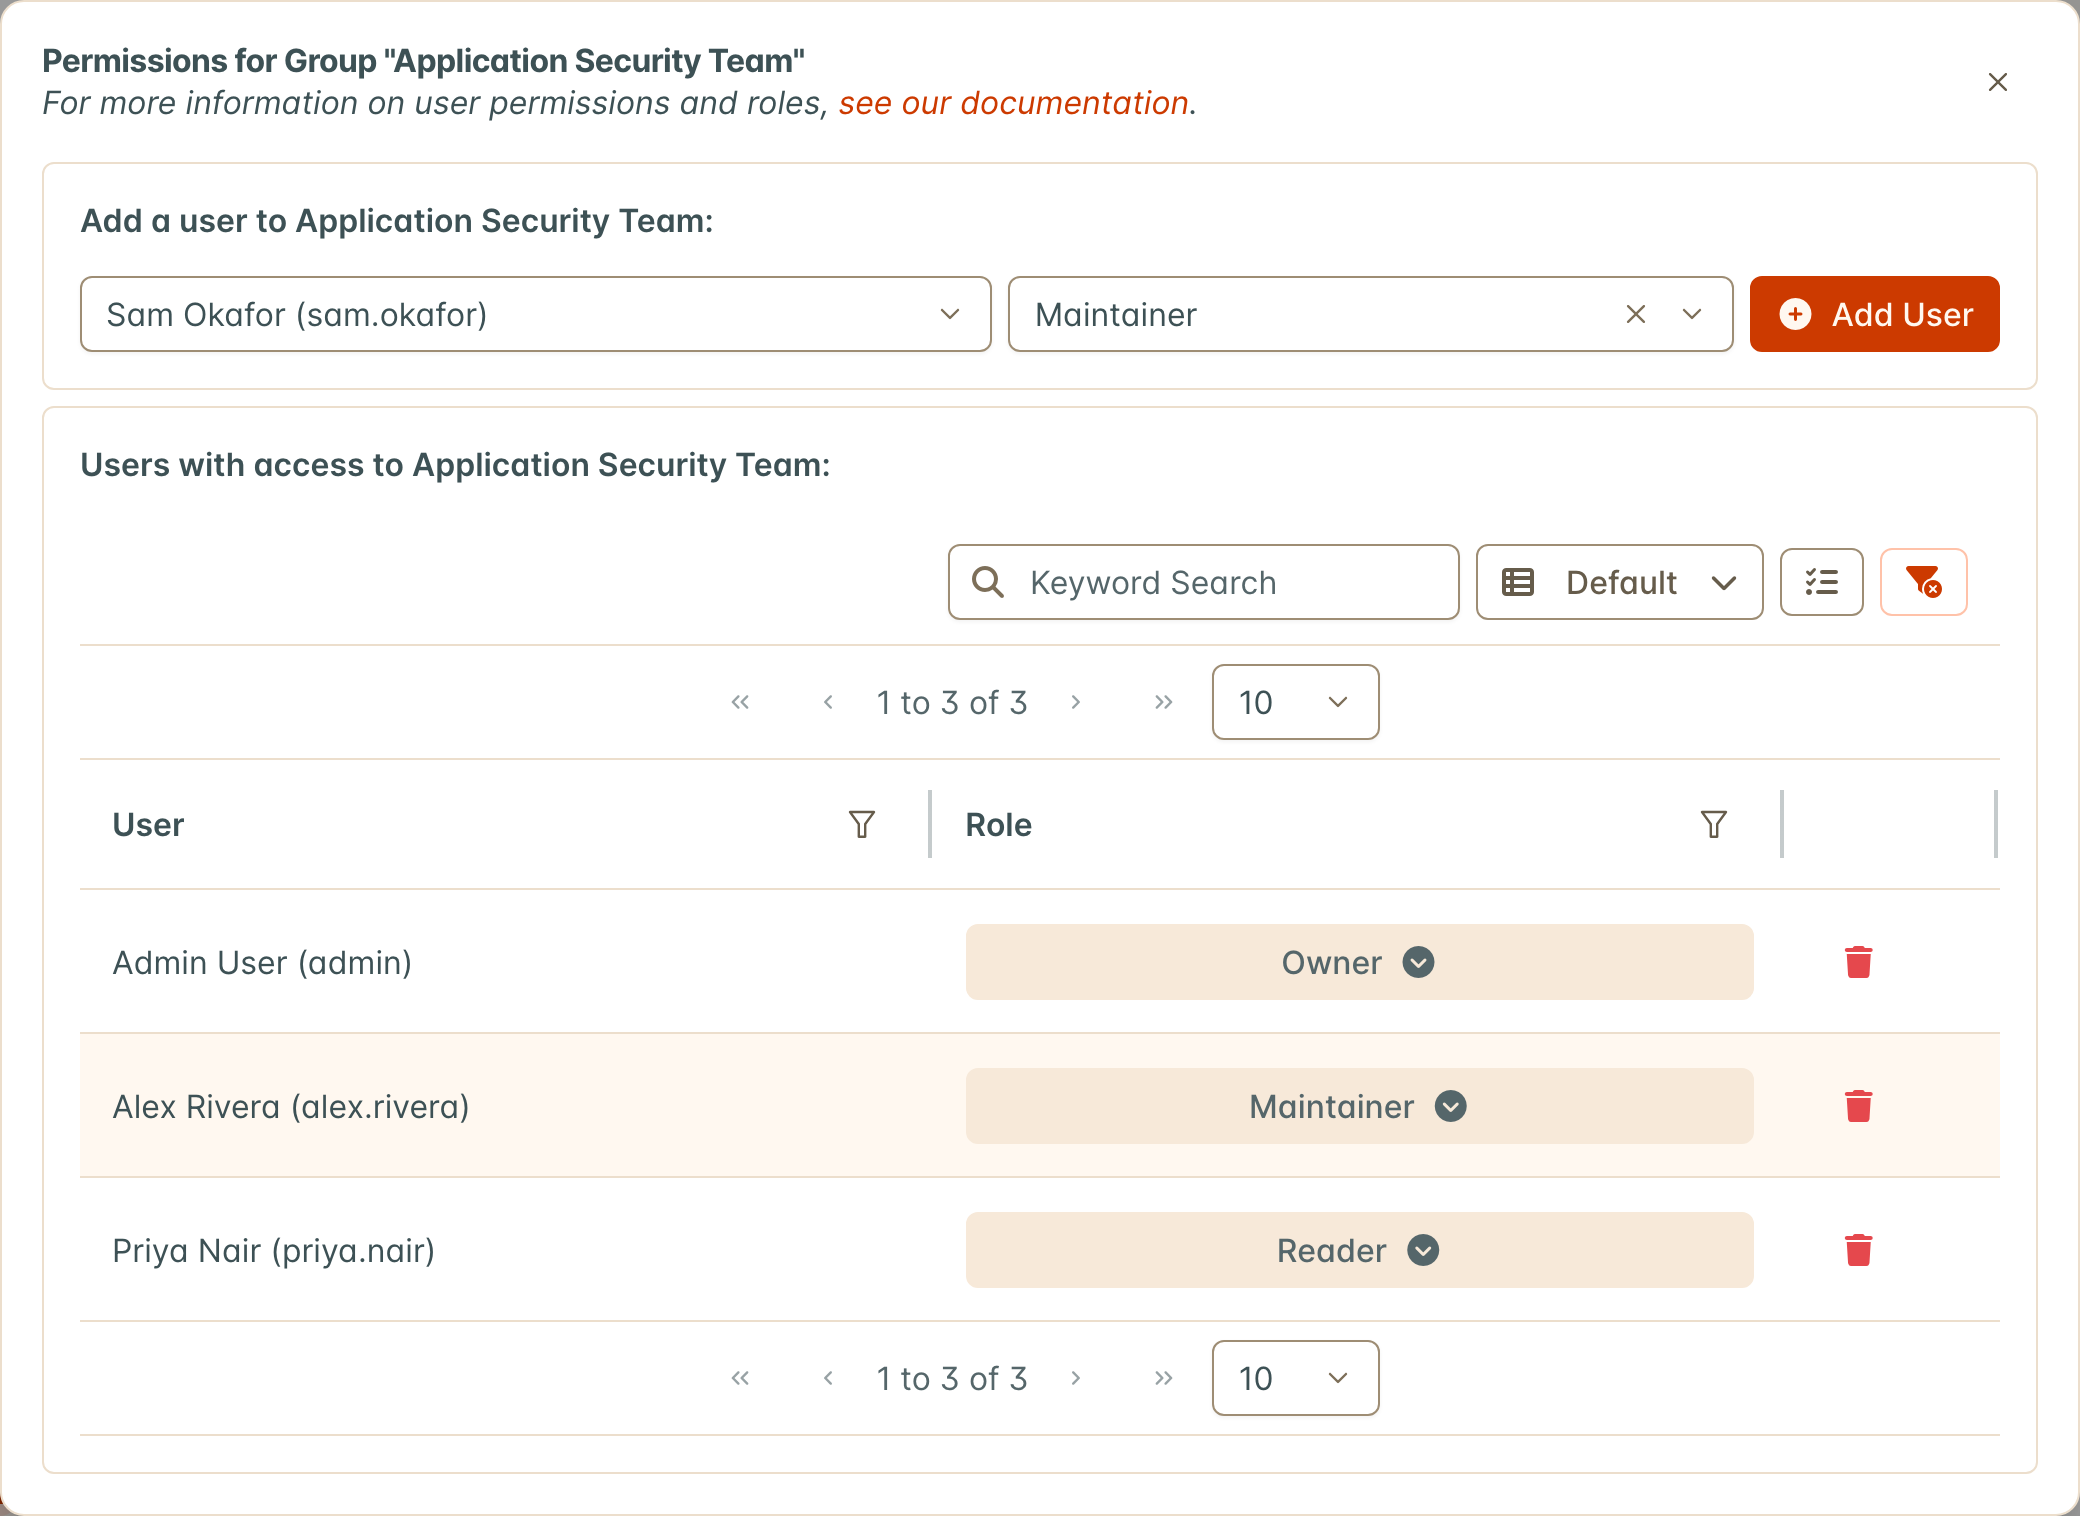Image resolution: width=2080 pixels, height=1516 pixels.
Task: Change page size in the bottom pager
Action: pos(1295,1378)
